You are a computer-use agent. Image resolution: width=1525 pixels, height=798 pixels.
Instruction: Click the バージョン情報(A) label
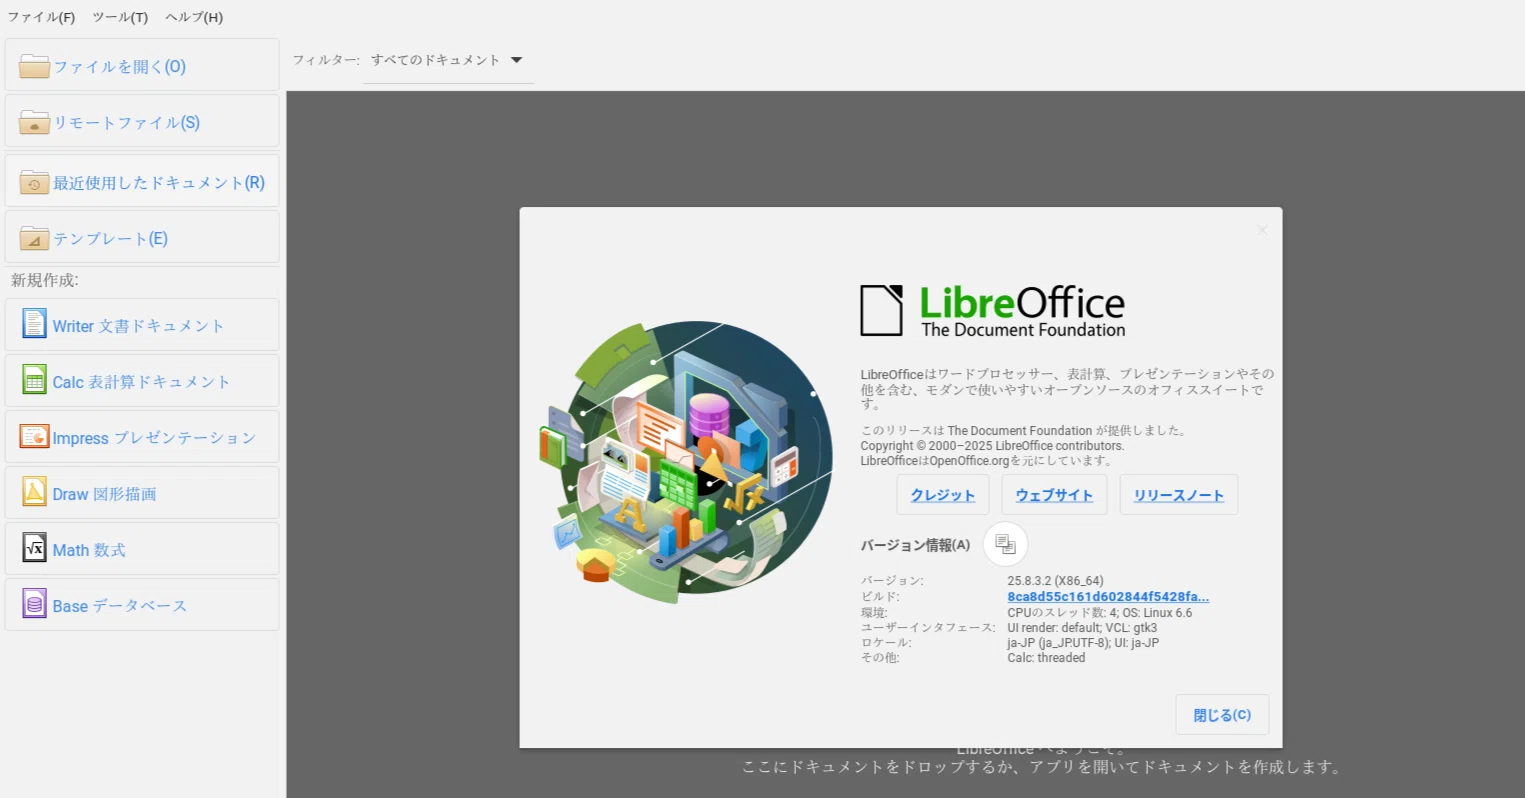pos(915,545)
